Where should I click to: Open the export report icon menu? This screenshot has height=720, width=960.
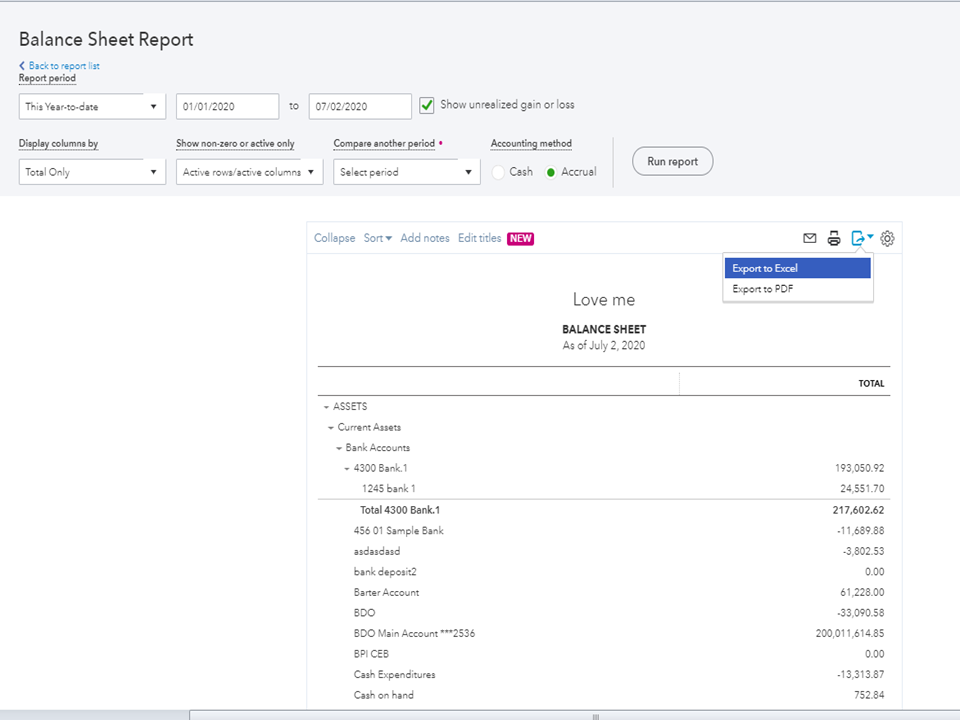coord(861,238)
